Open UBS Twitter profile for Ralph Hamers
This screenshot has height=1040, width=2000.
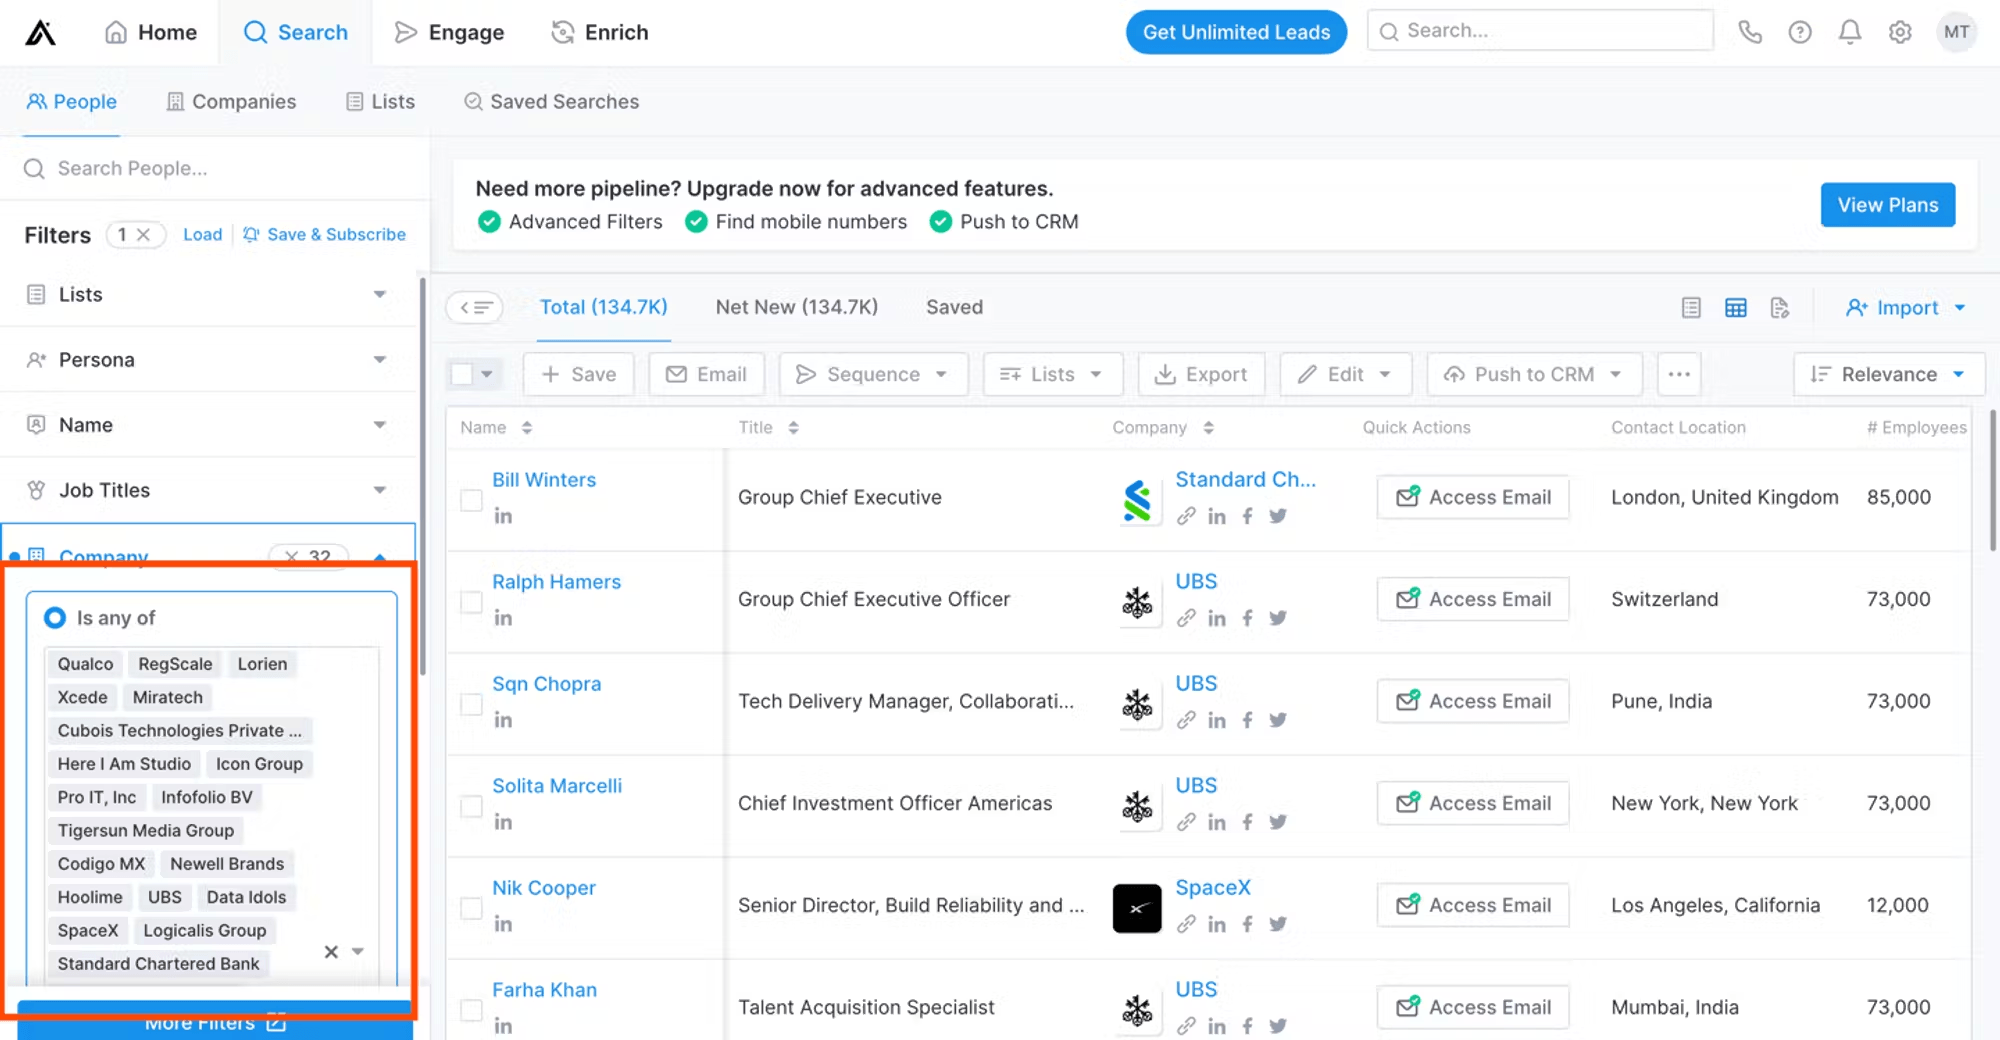[x=1278, y=617]
